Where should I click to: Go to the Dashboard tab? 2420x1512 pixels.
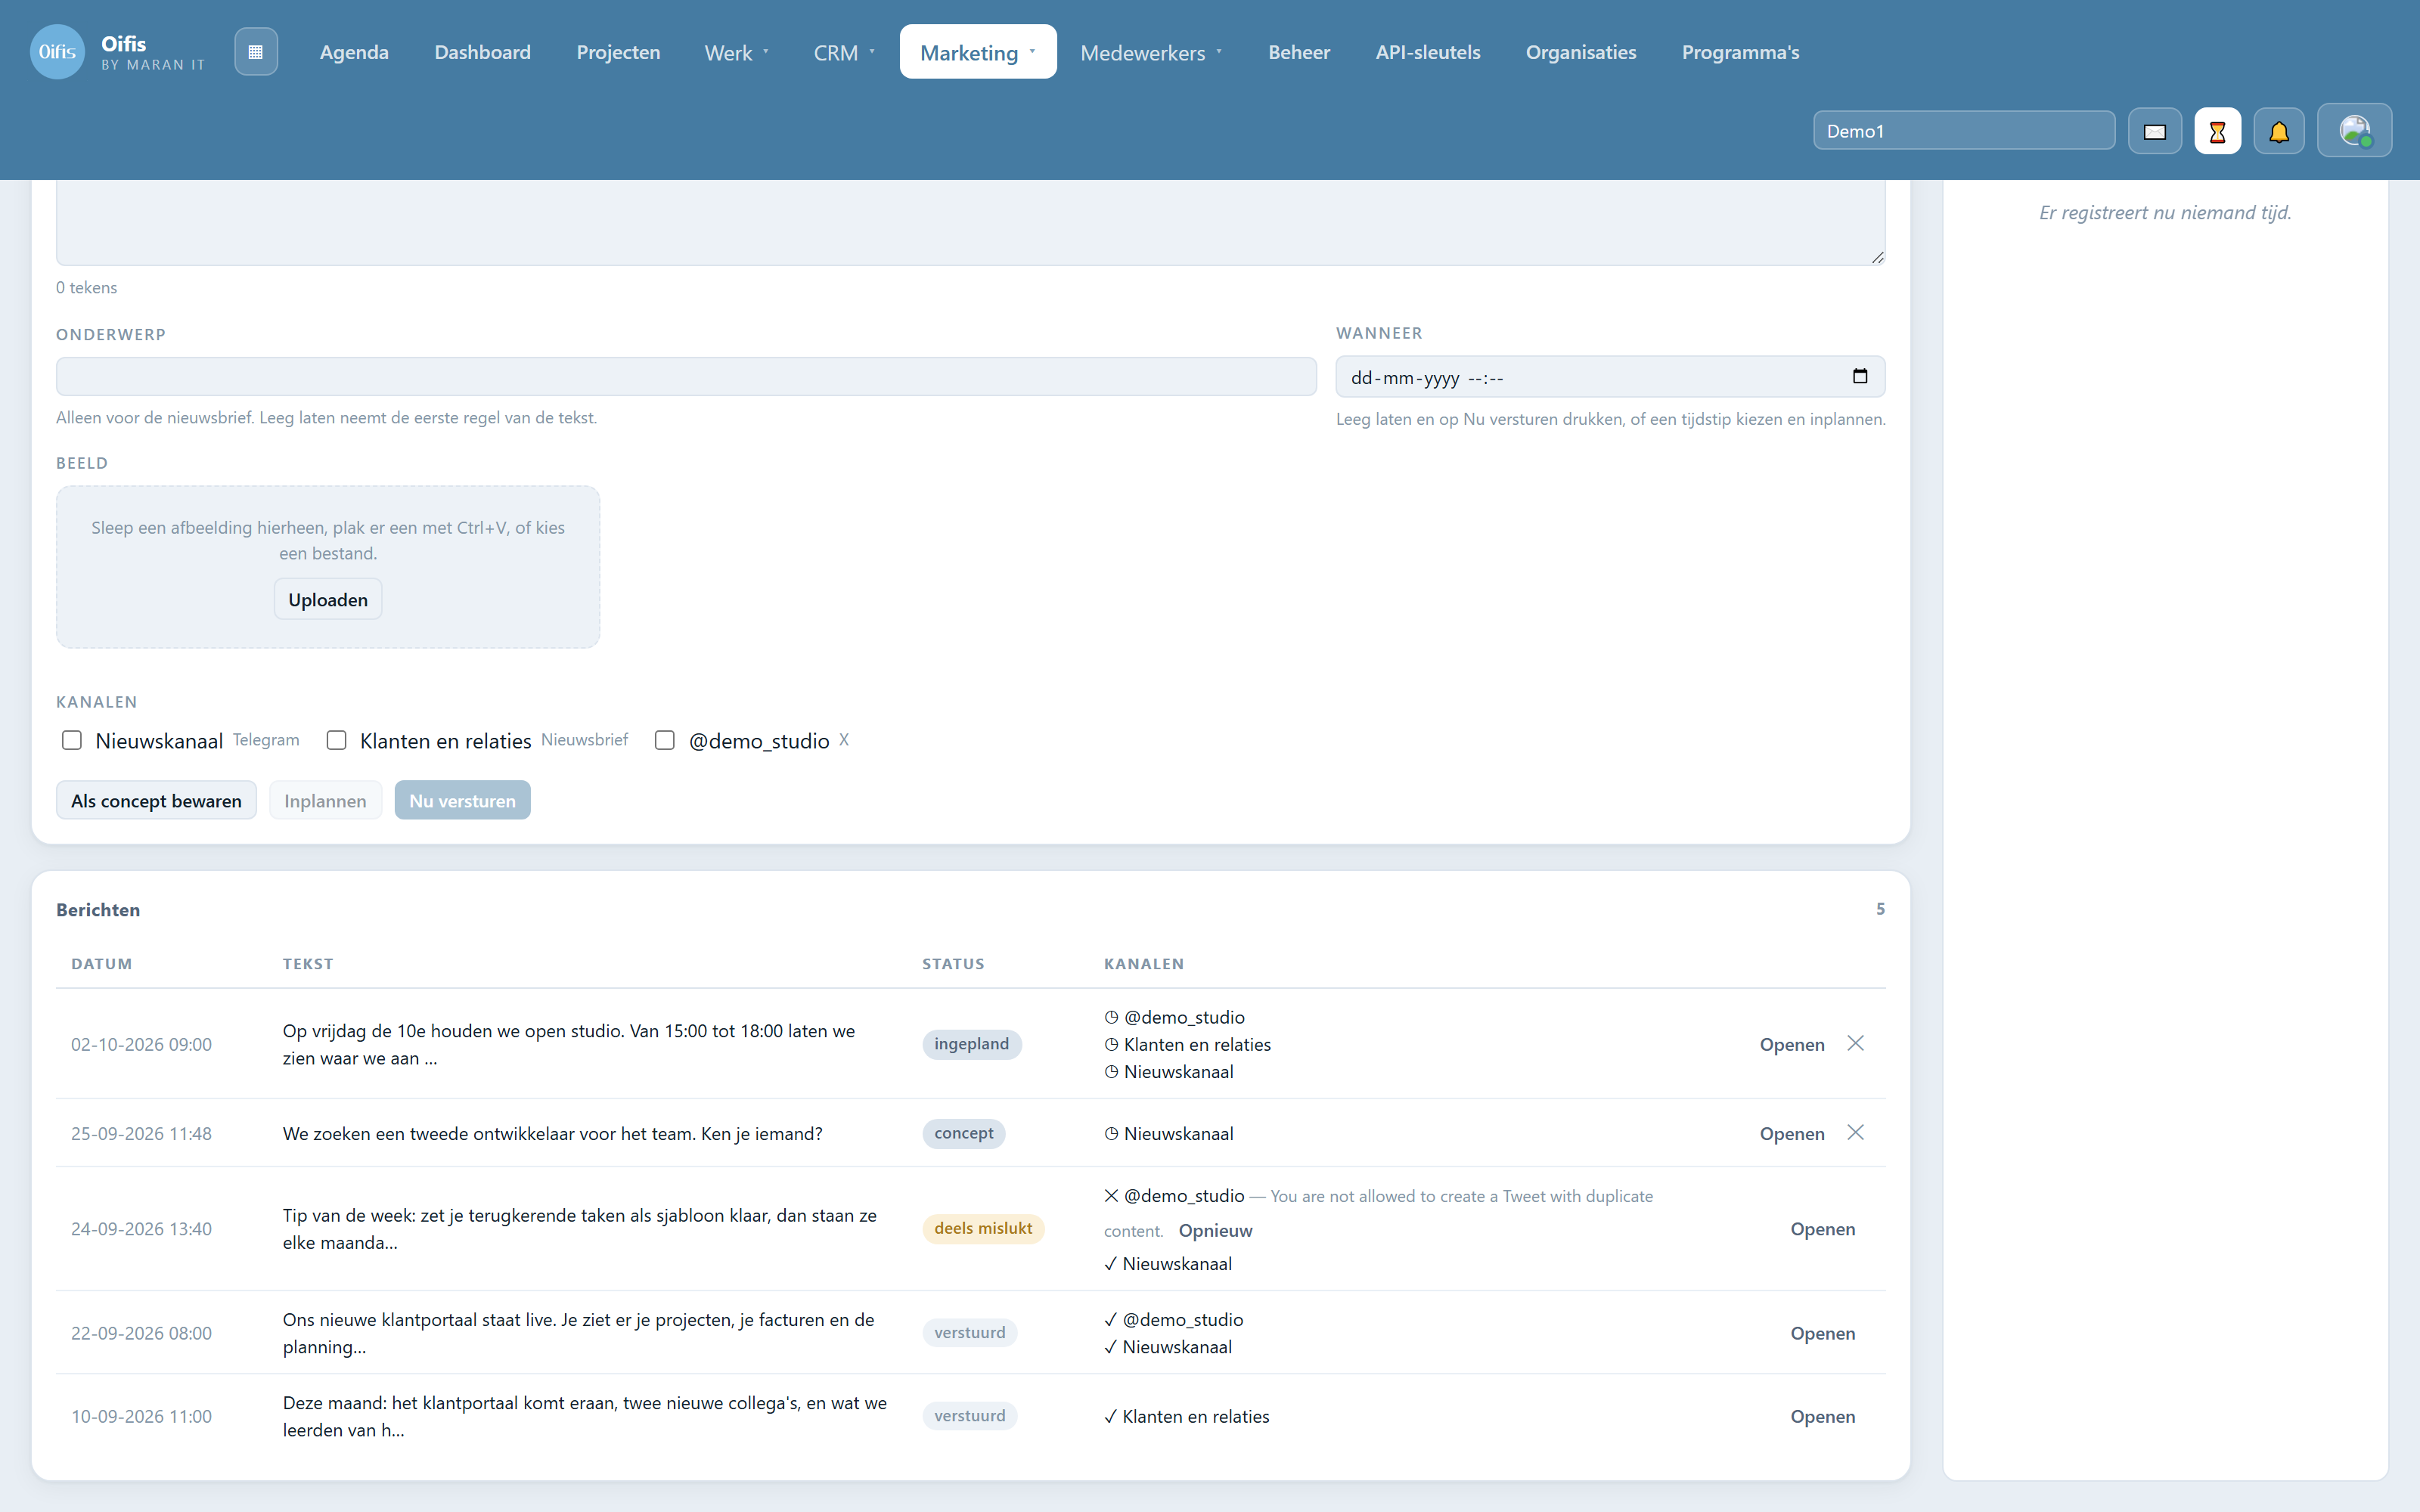click(482, 52)
